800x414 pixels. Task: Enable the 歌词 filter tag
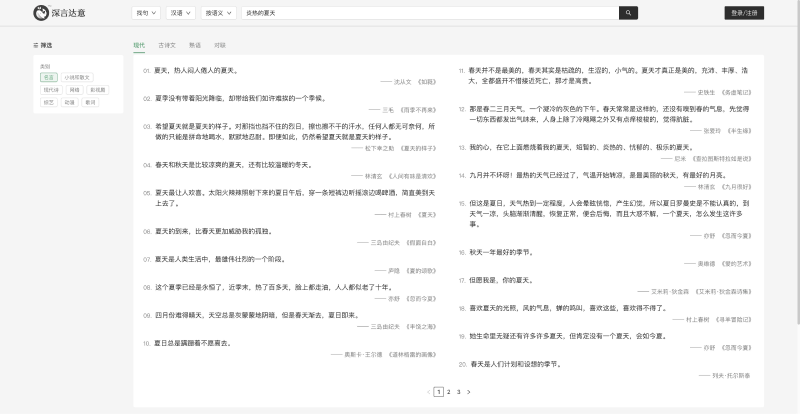click(90, 101)
